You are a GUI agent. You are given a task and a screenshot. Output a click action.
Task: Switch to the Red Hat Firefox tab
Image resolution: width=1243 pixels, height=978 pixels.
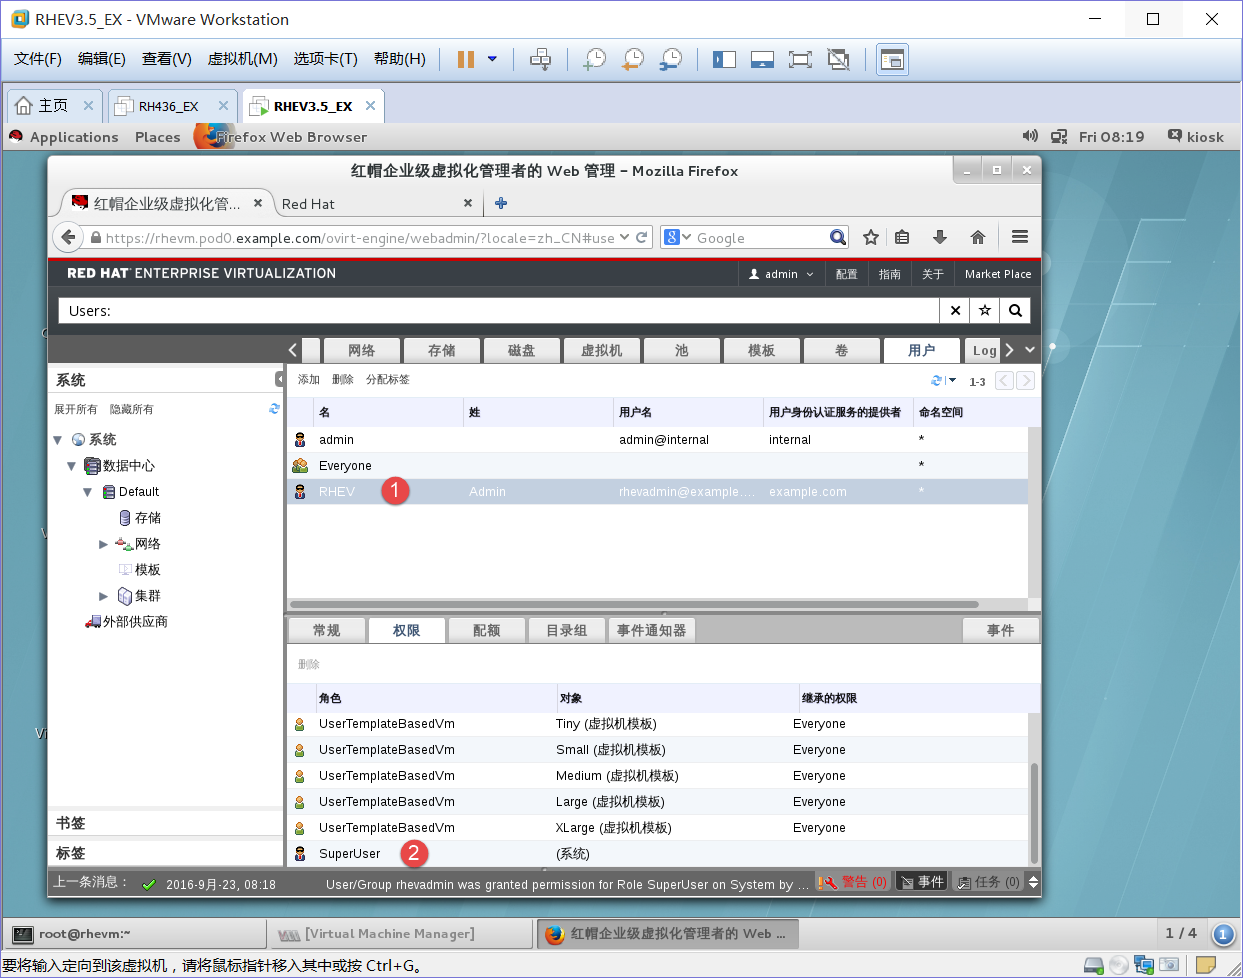(x=377, y=204)
